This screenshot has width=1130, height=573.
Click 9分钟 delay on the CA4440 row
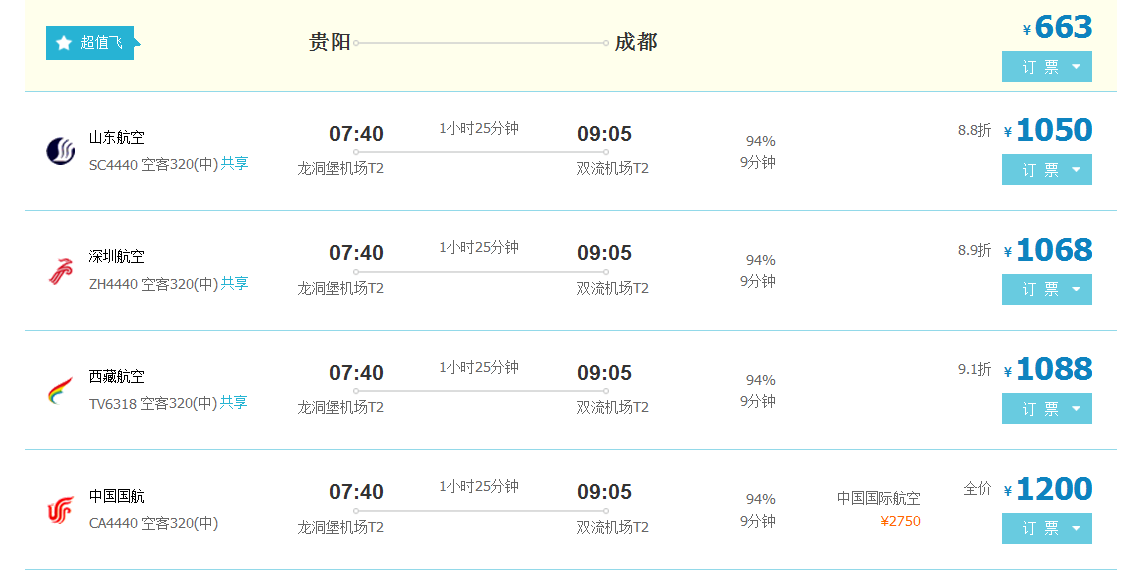coord(757,520)
